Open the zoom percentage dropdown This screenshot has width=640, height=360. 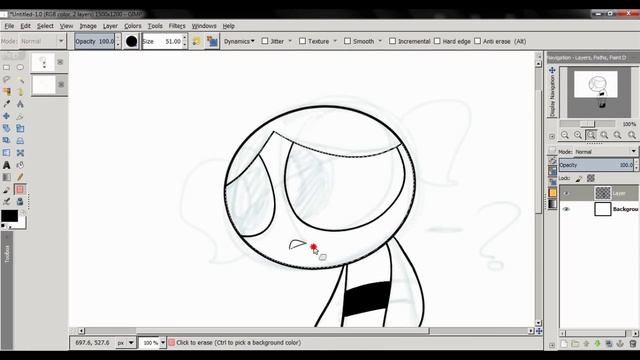tap(163, 343)
